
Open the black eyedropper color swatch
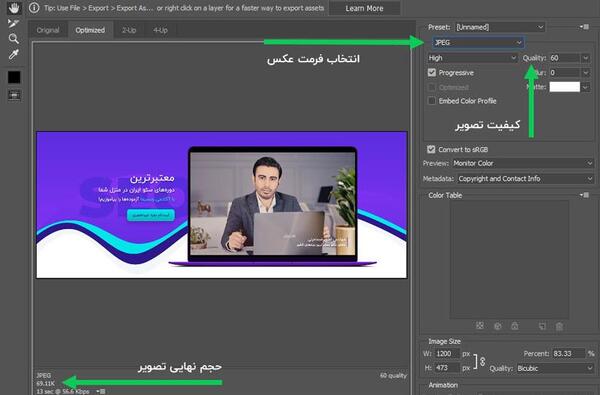click(14, 77)
